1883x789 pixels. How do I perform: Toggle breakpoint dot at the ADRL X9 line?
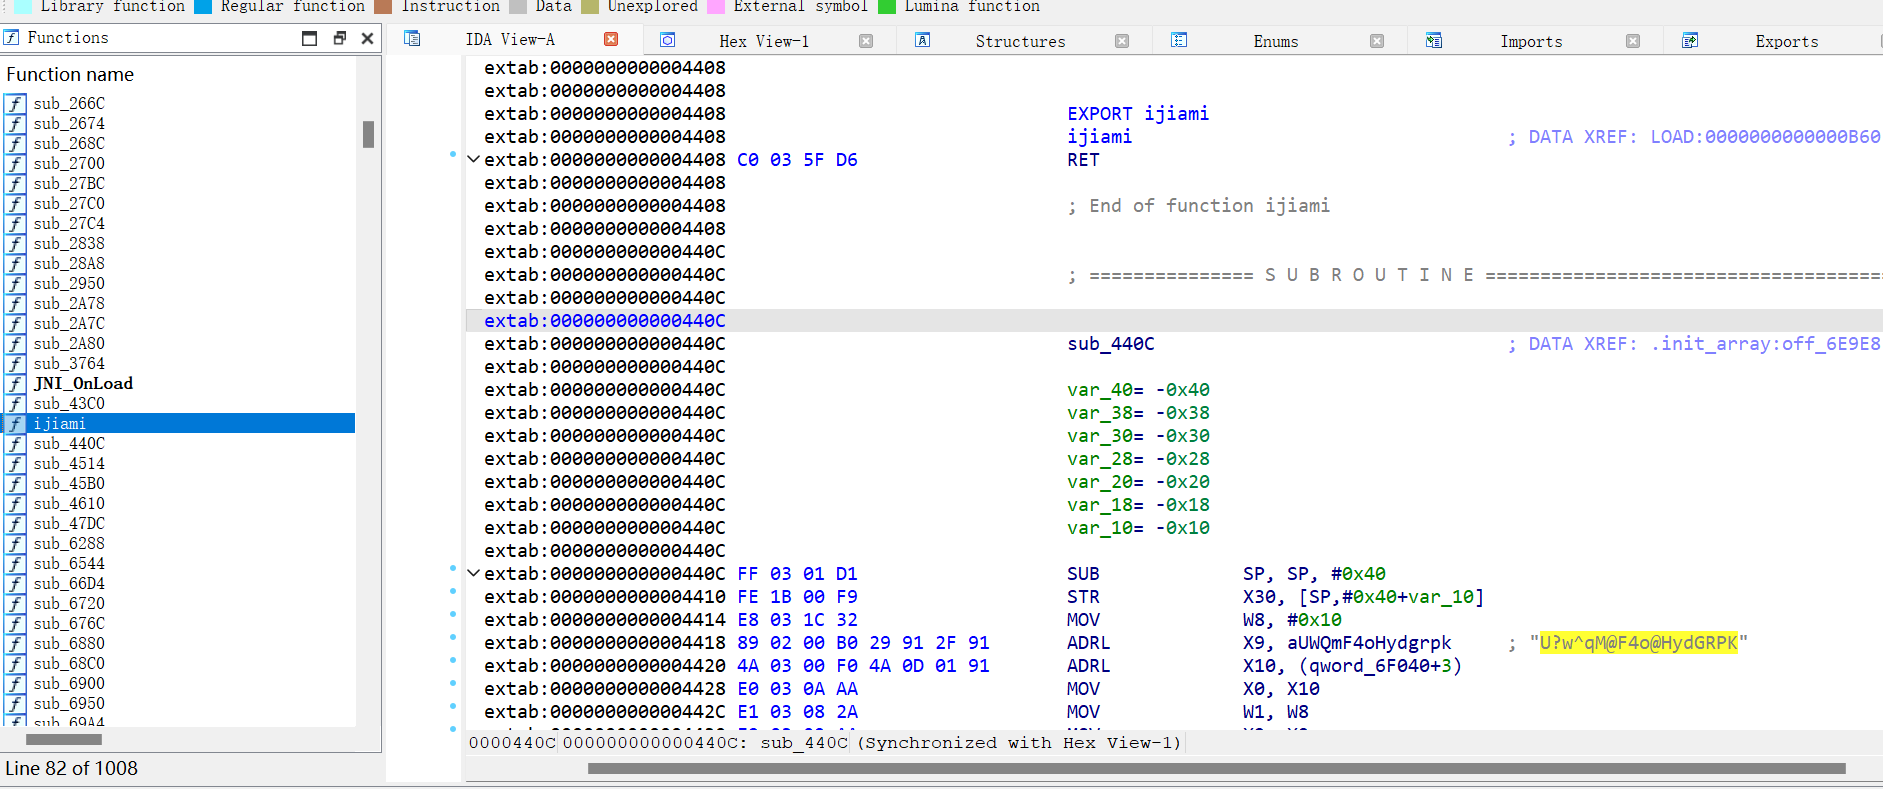coord(453,637)
